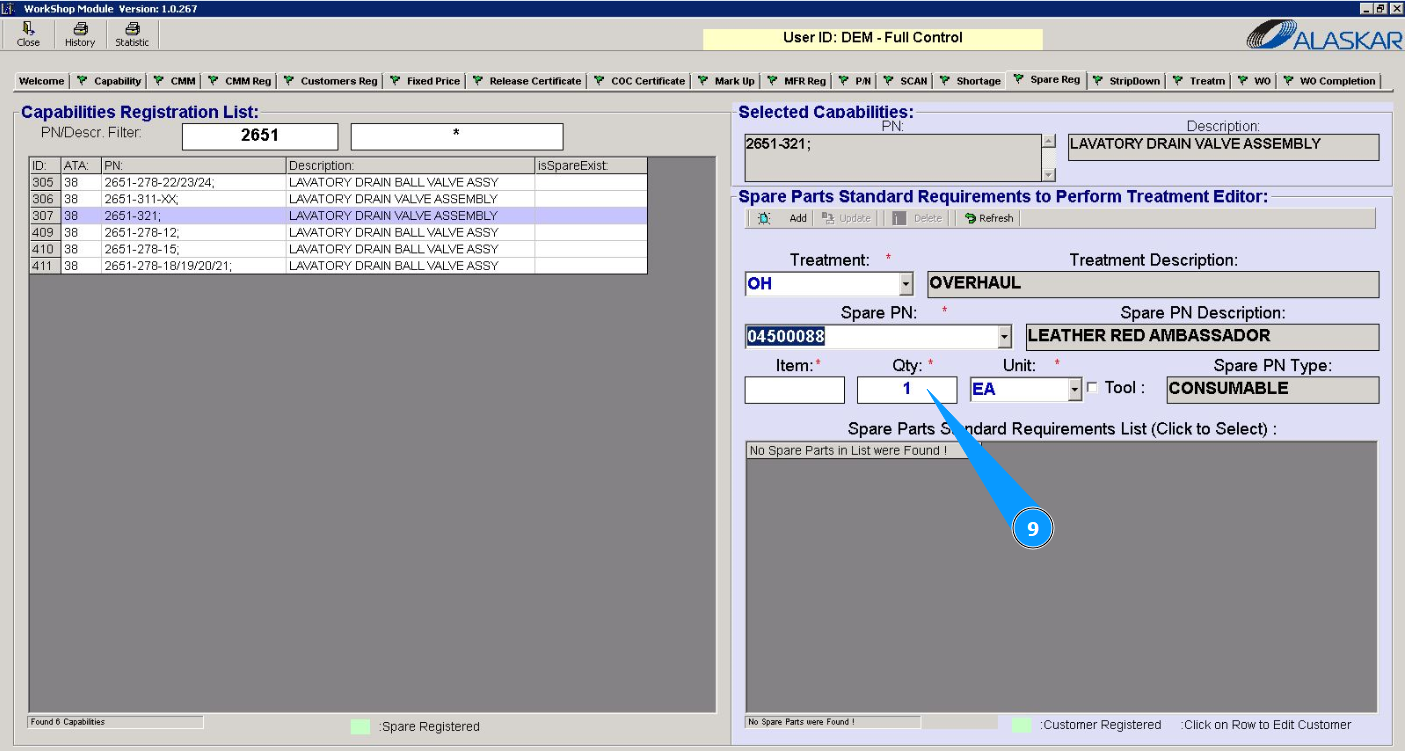
Task: Click the LAVATORY DRAIN VALVE ASSEMBLY description box
Action: pyautogui.click(x=1223, y=147)
